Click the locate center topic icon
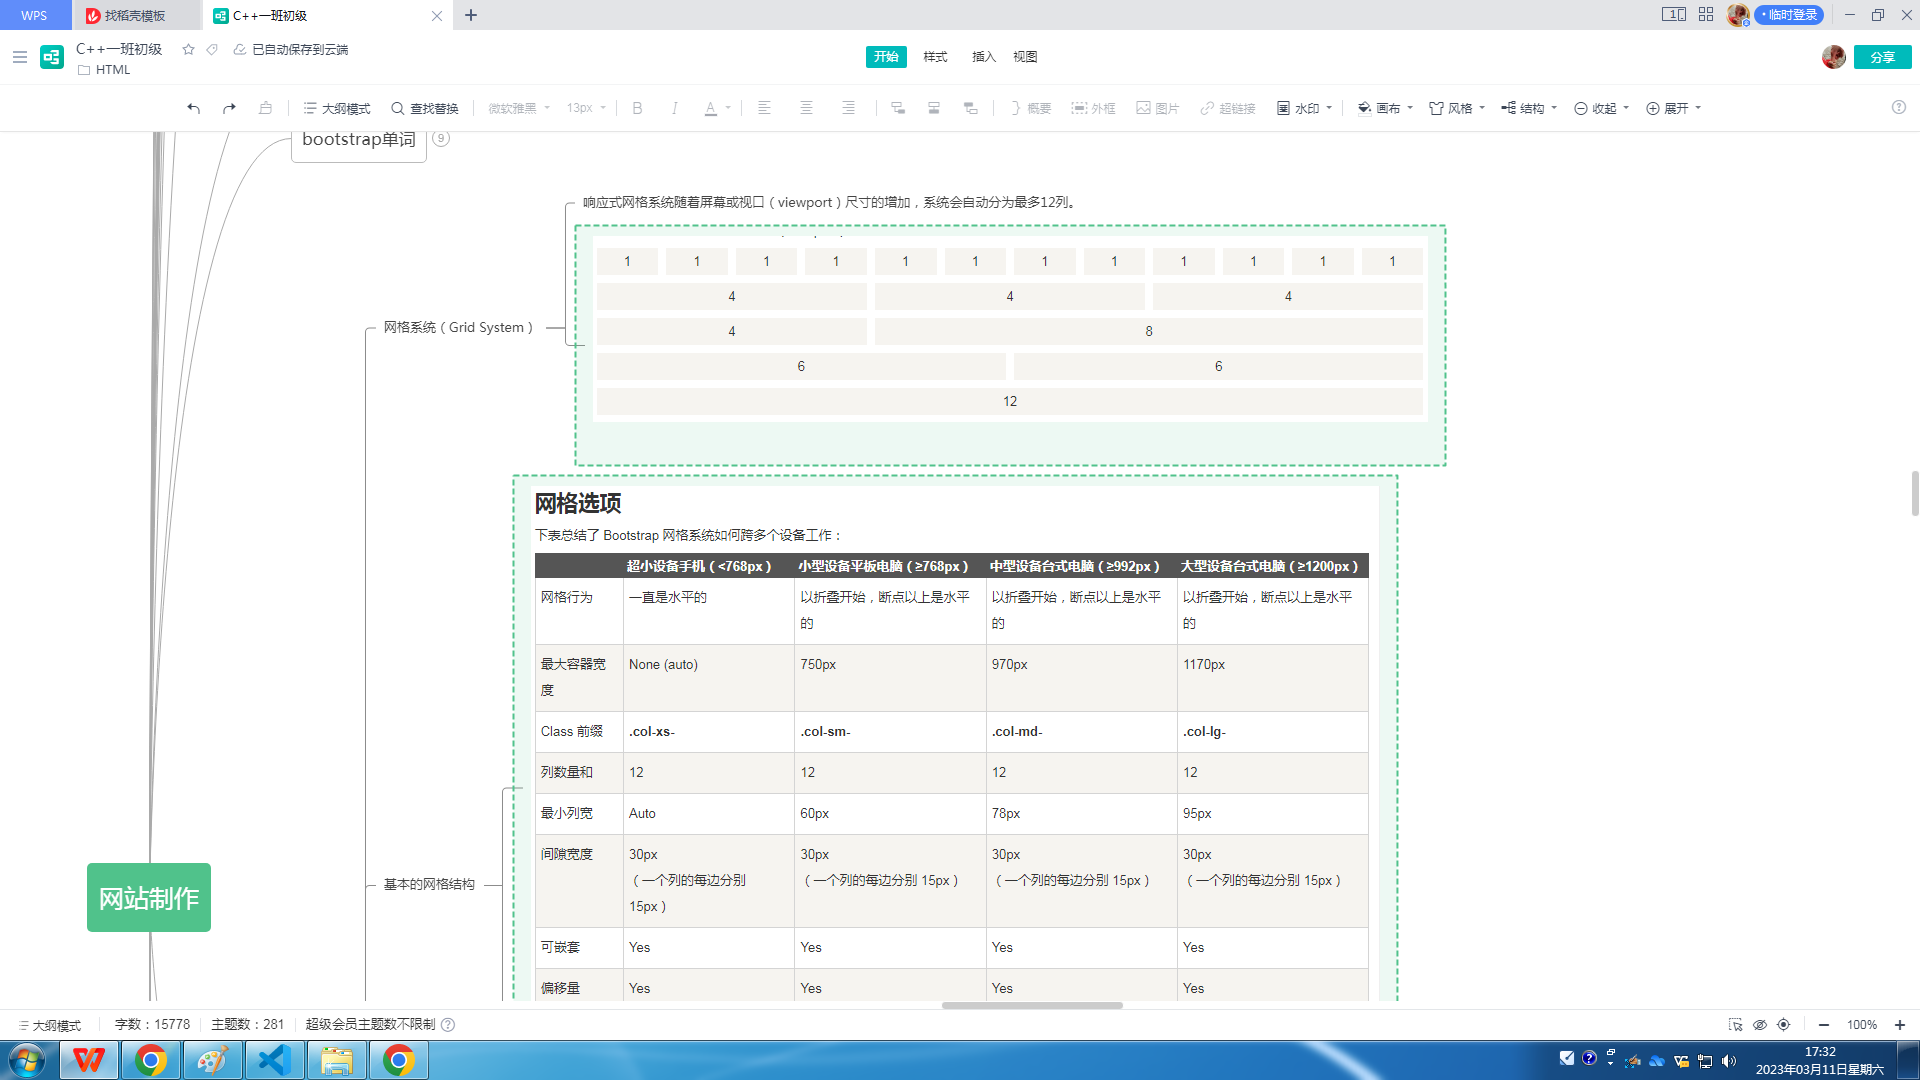Screen dimensions: 1920x1080 pyautogui.click(x=1783, y=1024)
